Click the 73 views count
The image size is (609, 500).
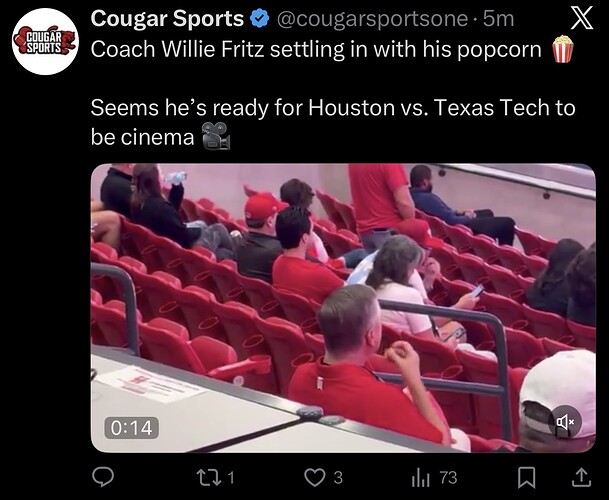pyautogui.click(x=448, y=477)
